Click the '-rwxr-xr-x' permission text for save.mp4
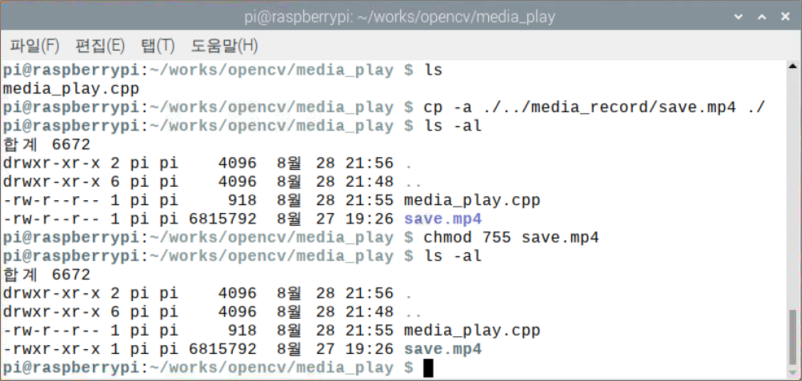Screen dimensions: 802x381 (51, 349)
